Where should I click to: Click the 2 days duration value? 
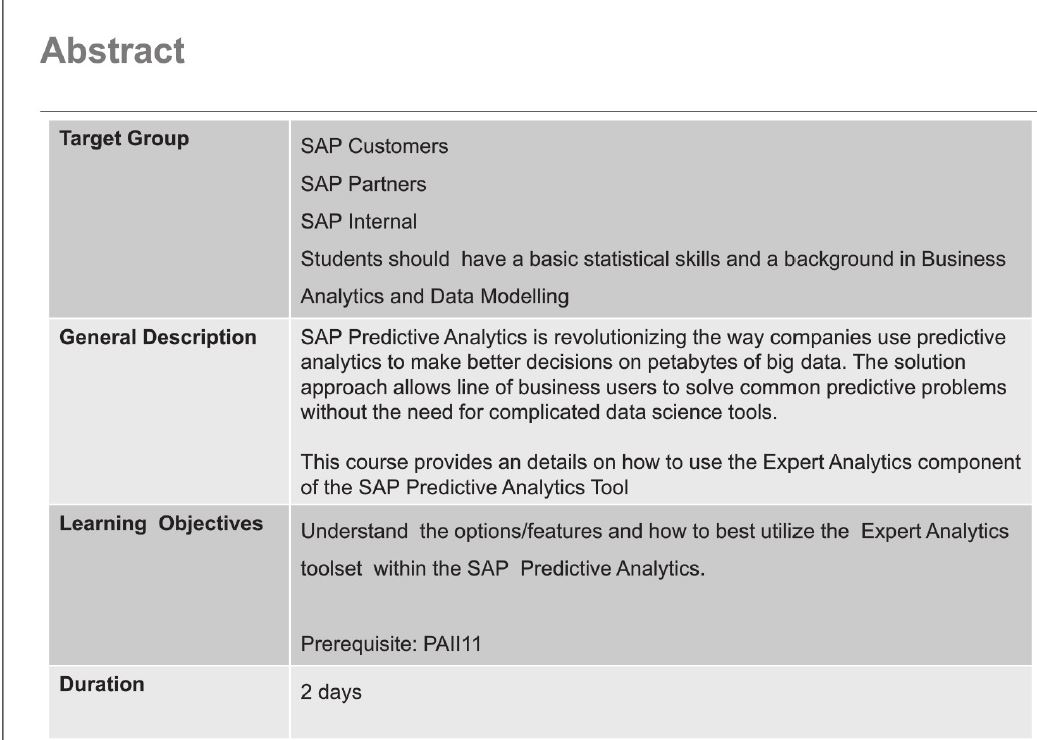coord(331,692)
